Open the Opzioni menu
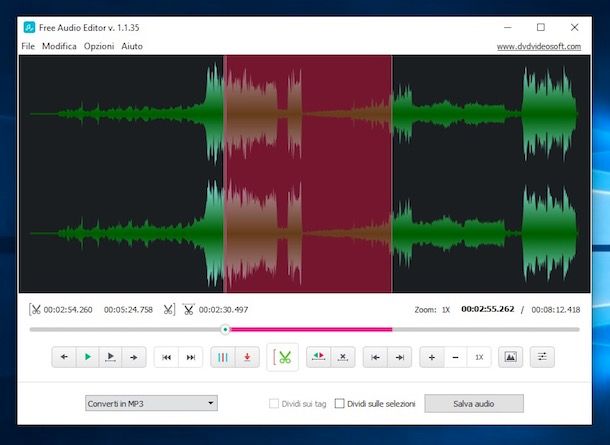Image resolution: width=610 pixels, height=445 pixels. pos(99,46)
